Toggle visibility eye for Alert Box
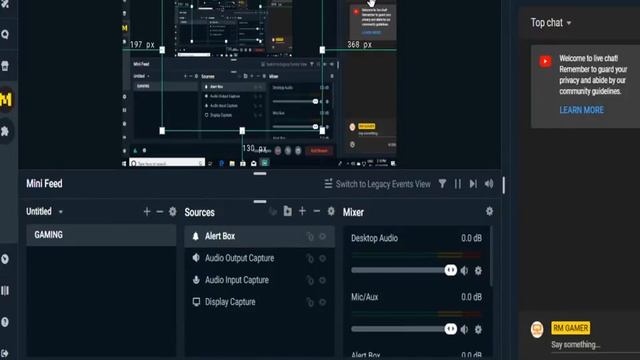 323,236
